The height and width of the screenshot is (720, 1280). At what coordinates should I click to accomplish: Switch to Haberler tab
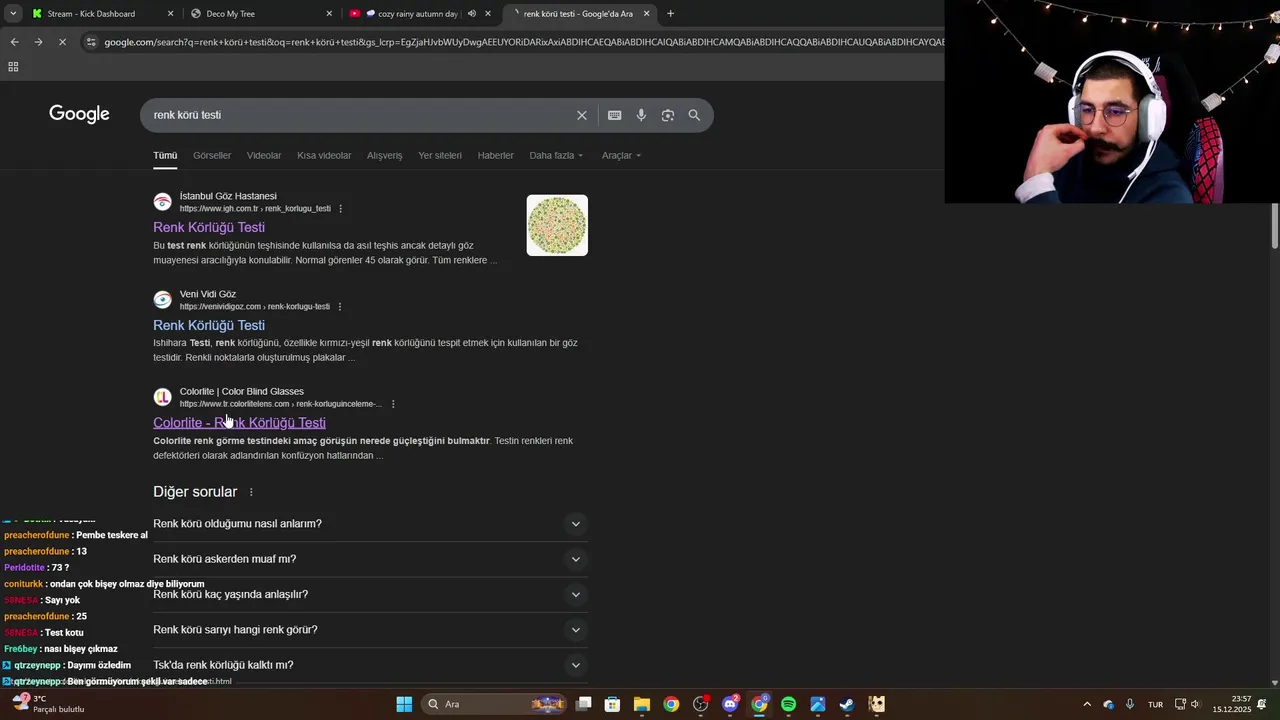(x=495, y=155)
